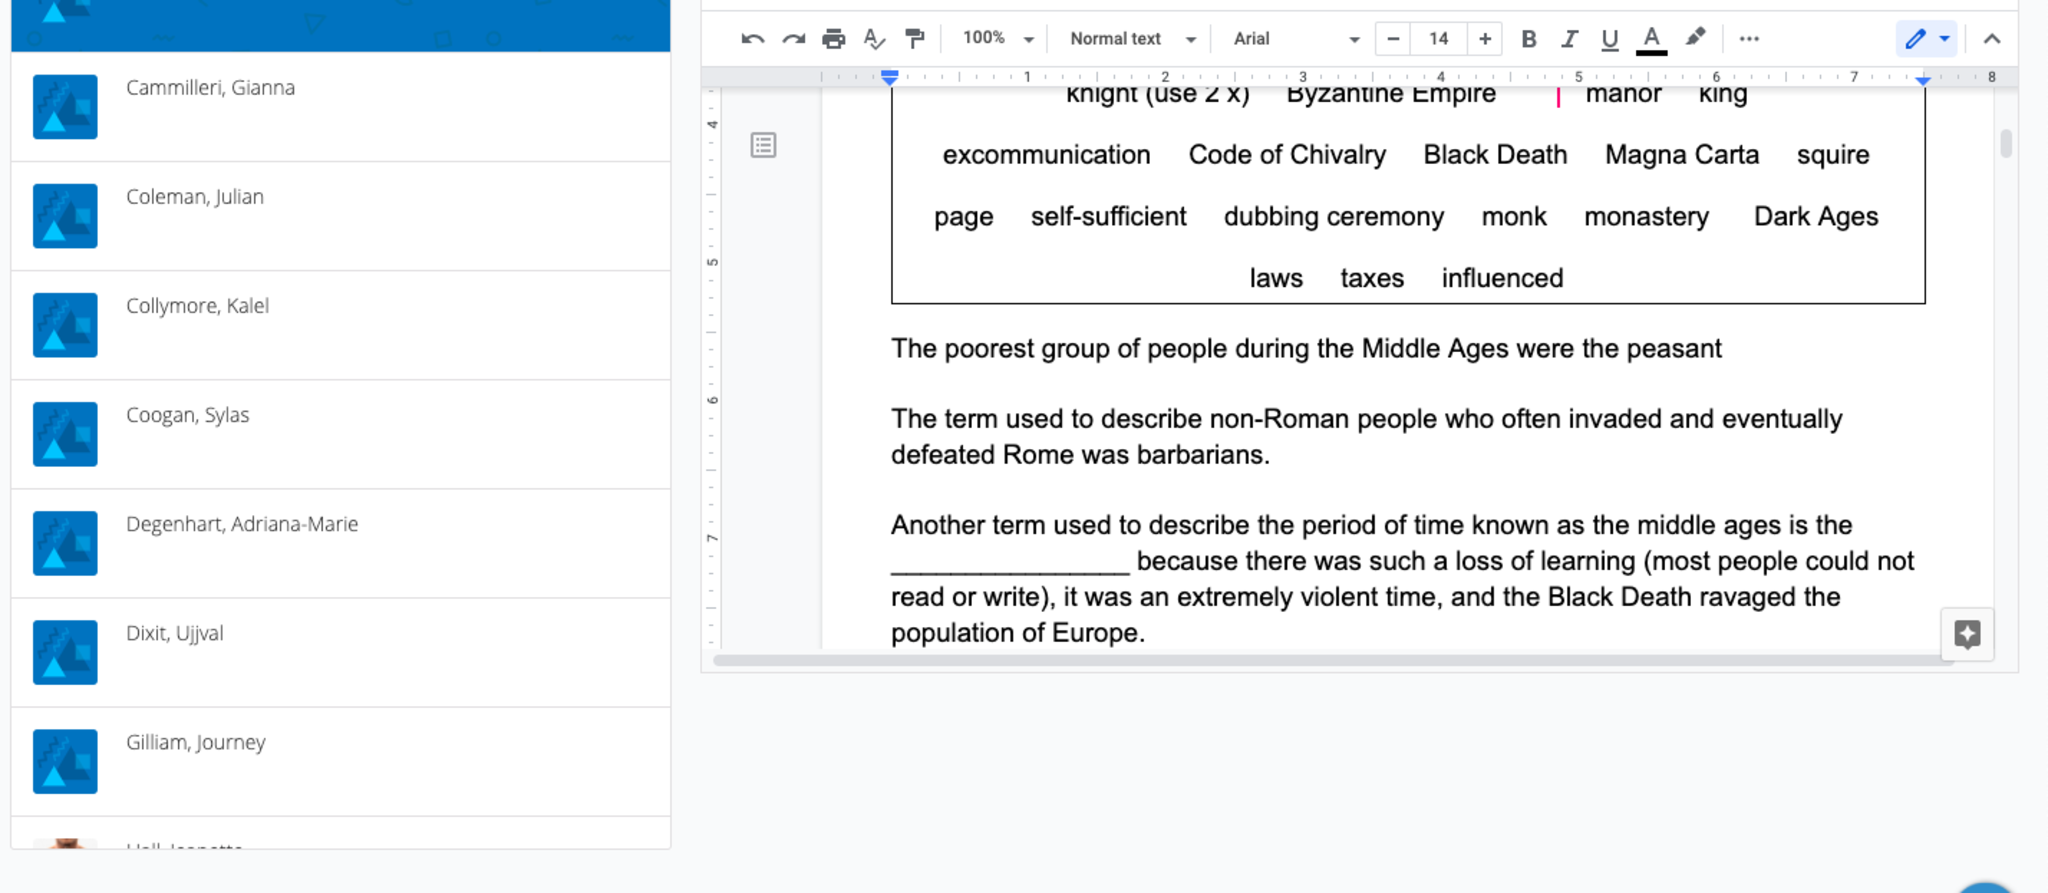Viewport: 2048px width, 893px height.
Task: Open the zoom 100% dropdown
Action: tap(997, 39)
